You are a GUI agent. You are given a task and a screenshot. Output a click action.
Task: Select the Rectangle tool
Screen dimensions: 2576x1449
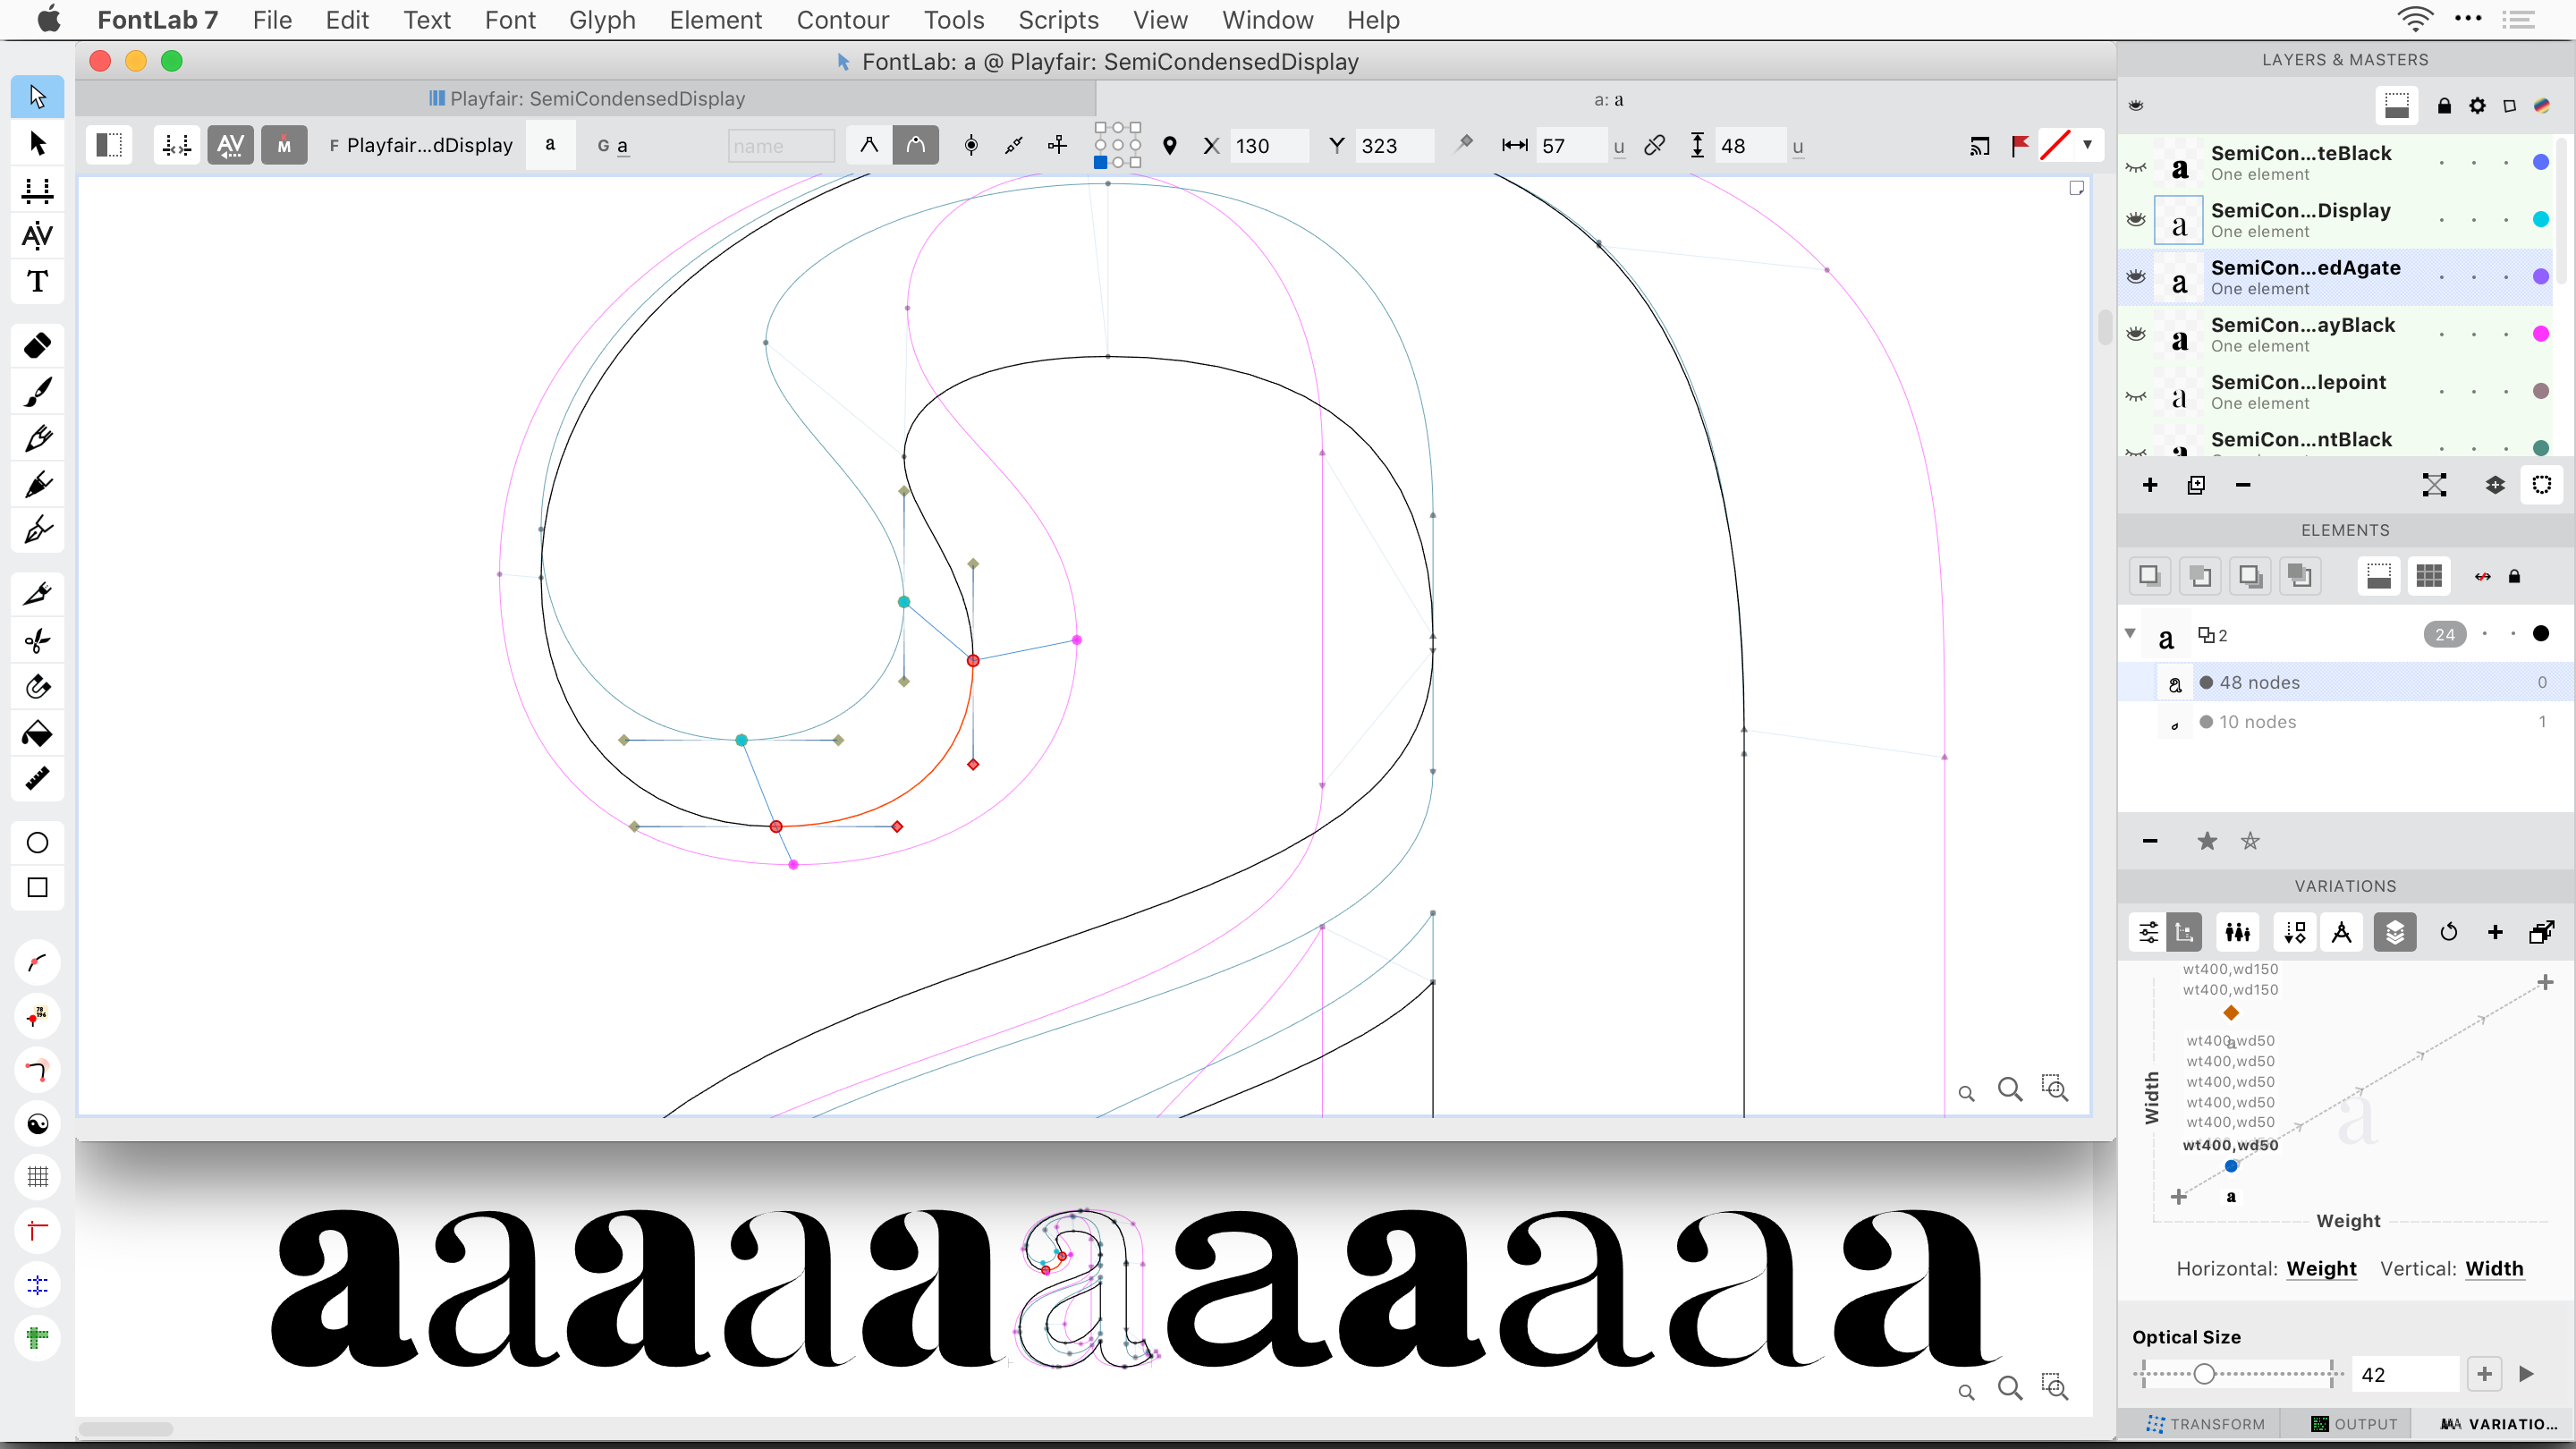click(x=37, y=887)
